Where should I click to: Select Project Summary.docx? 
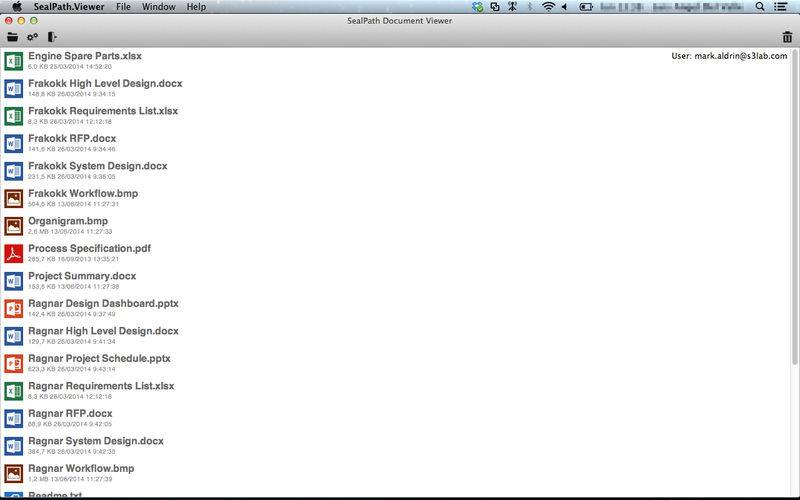(82, 277)
